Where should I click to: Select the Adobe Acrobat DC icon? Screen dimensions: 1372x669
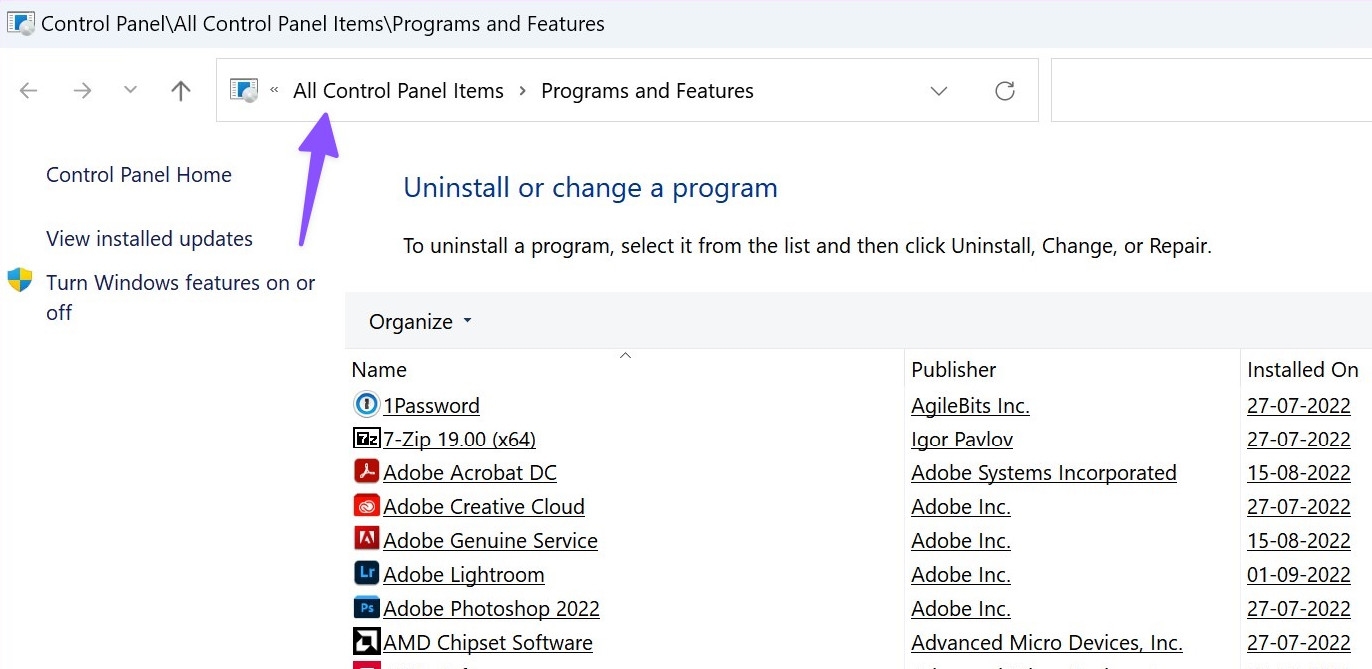366,472
